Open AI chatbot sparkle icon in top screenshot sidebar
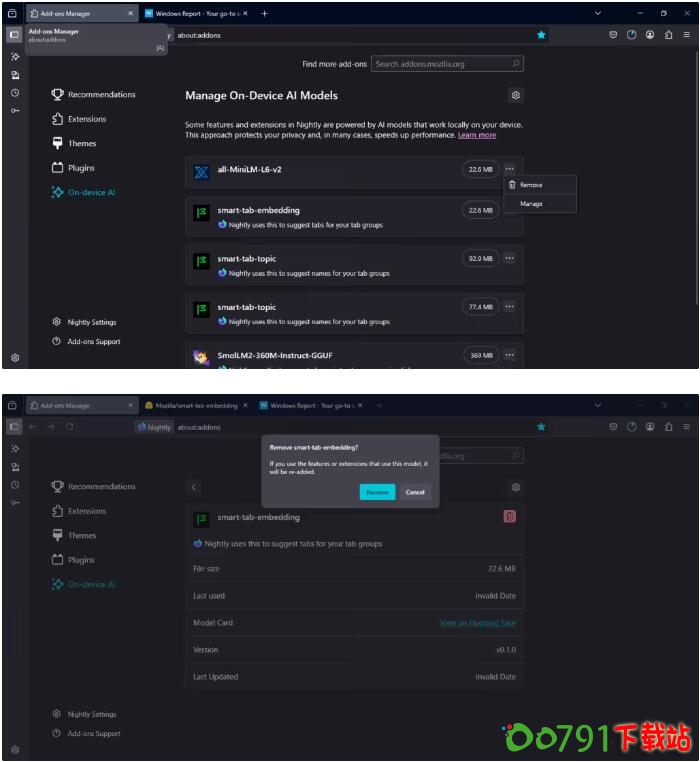 point(15,56)
